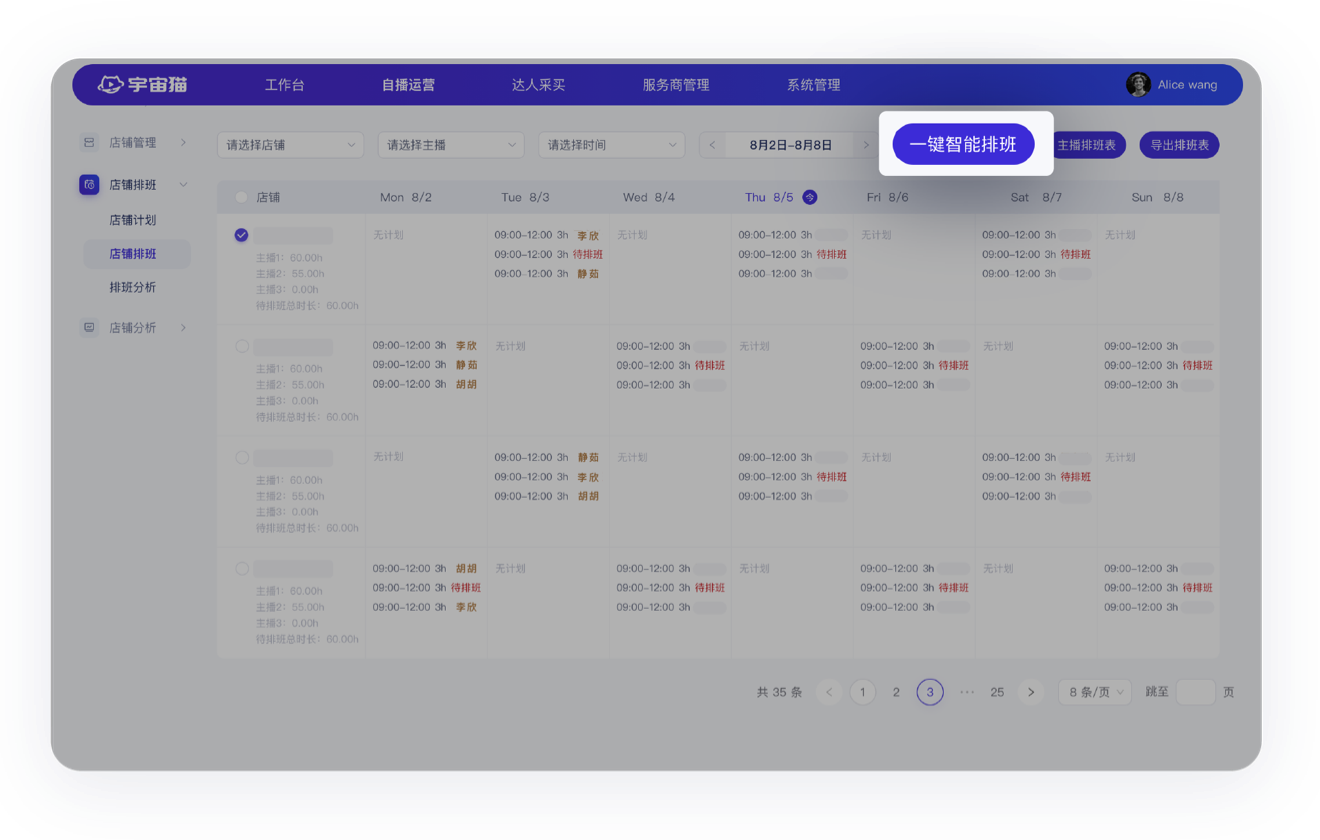Open 排班分析 in the sidebar
The image size is (1320, 840).
point(133,288)
